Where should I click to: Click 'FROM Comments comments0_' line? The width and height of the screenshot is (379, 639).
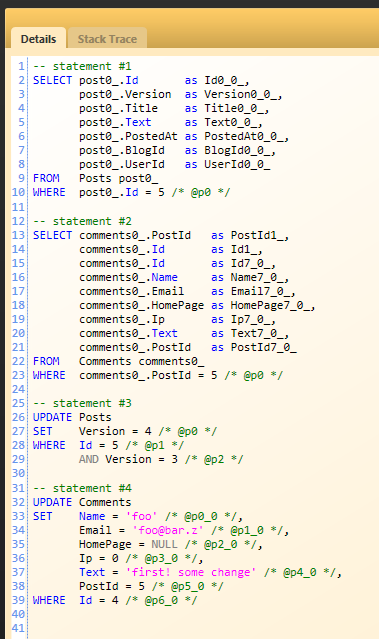point(119,361)
